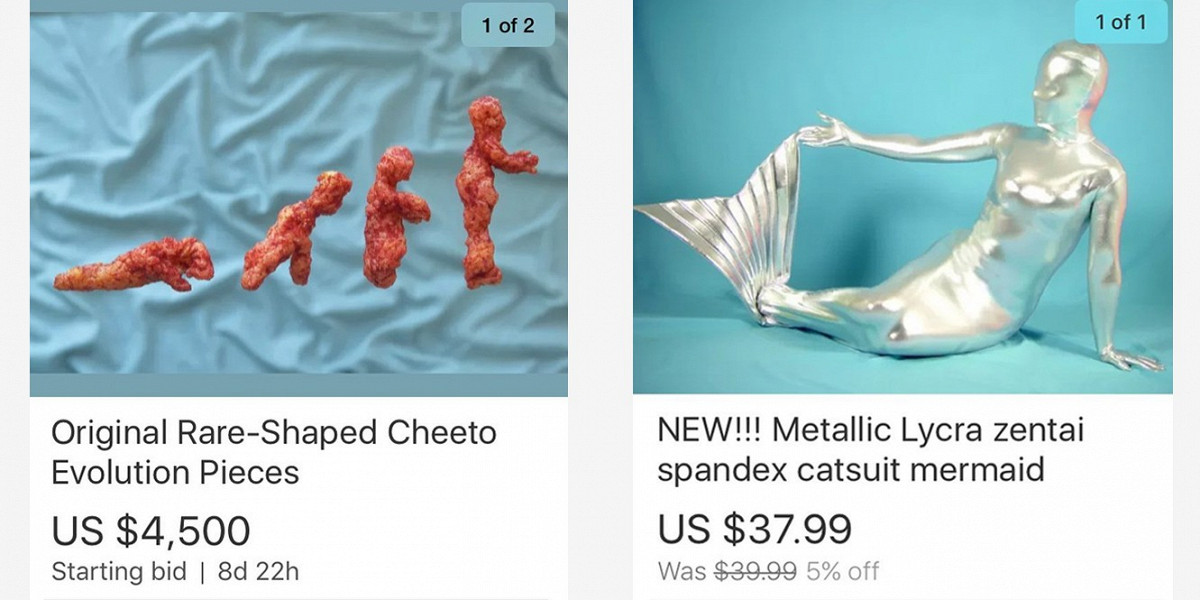
Task: Click the crawling Cheeto figure in photo
Action: coord(134,266)
